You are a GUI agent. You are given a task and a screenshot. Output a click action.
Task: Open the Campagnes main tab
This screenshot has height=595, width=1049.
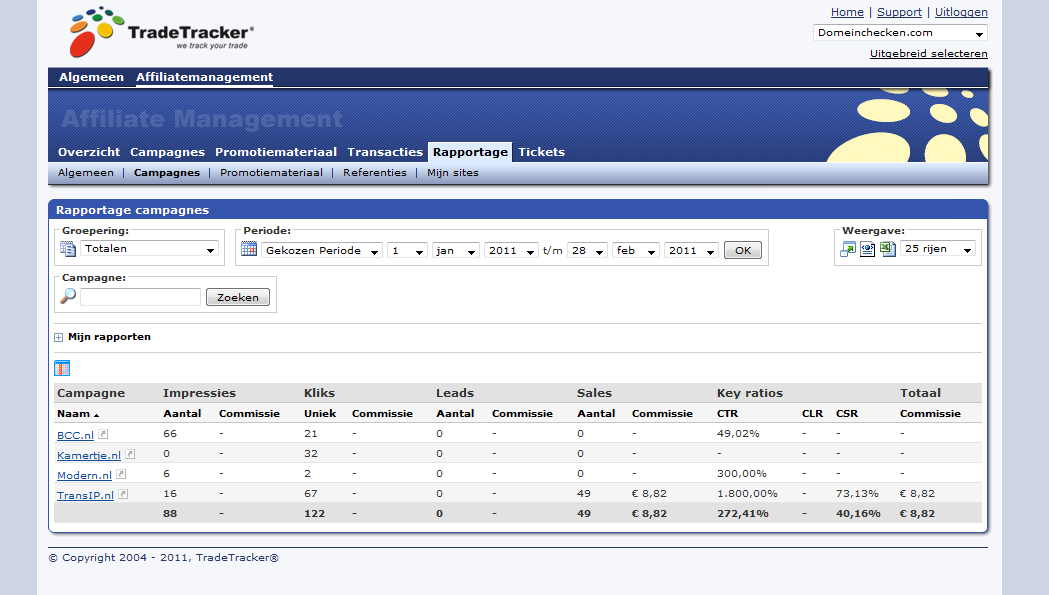(x=167, y=152)
